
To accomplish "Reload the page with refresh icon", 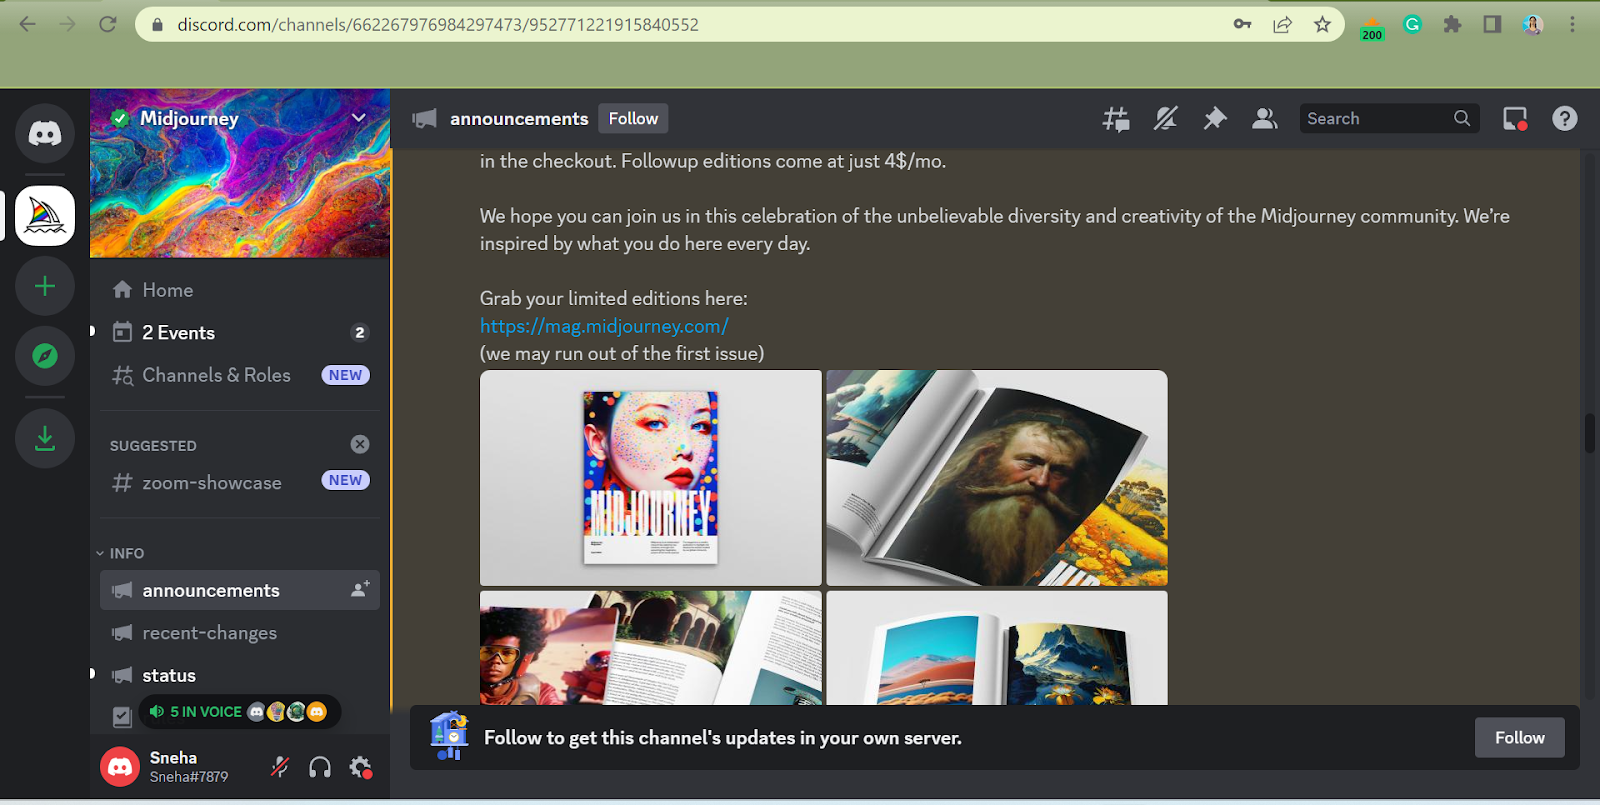I will click(108, 24).
